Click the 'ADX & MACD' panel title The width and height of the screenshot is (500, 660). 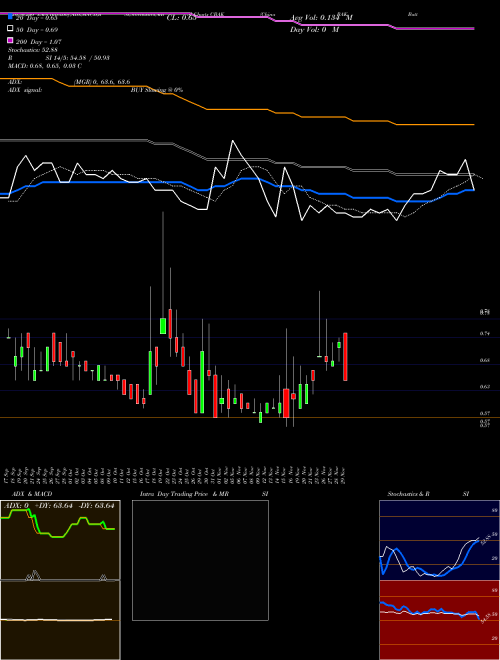click(x=32, y=494)
